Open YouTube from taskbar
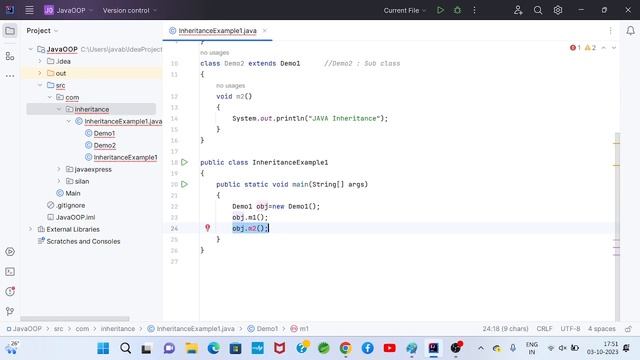This screenshot has width=640, height=360. pos(389,348)
